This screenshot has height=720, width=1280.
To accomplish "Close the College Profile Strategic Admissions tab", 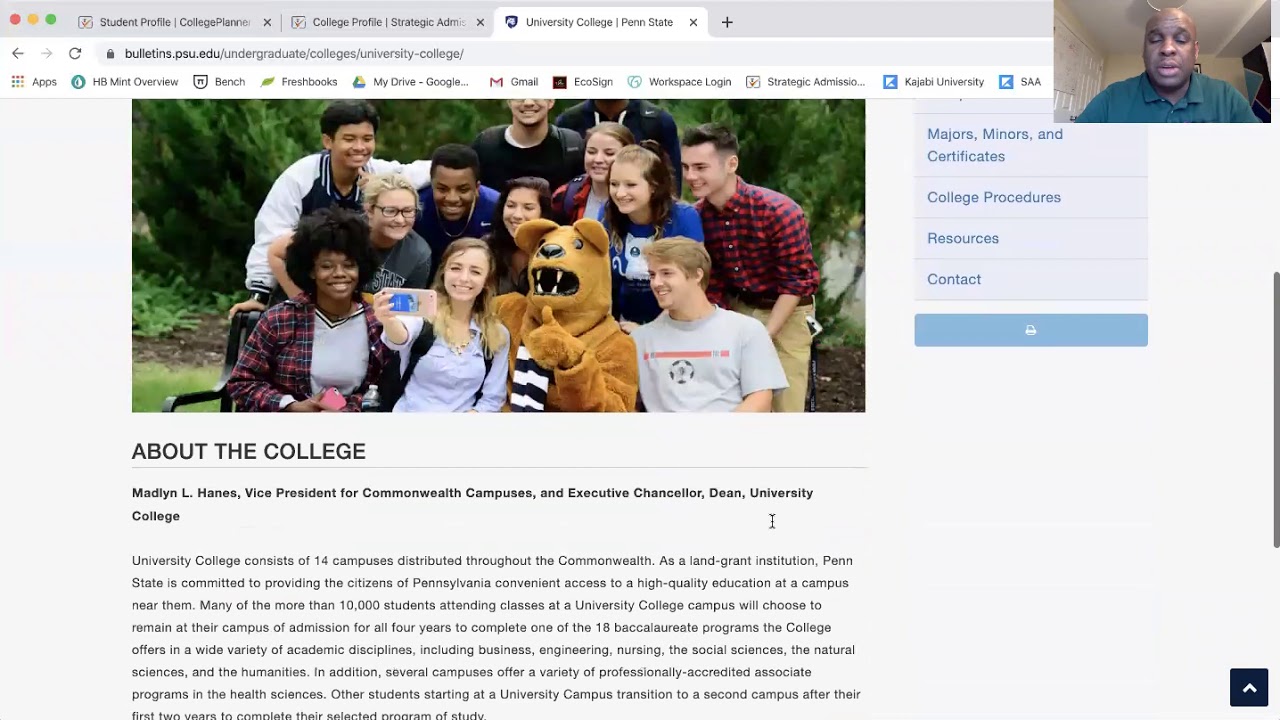I will point(480,22).
